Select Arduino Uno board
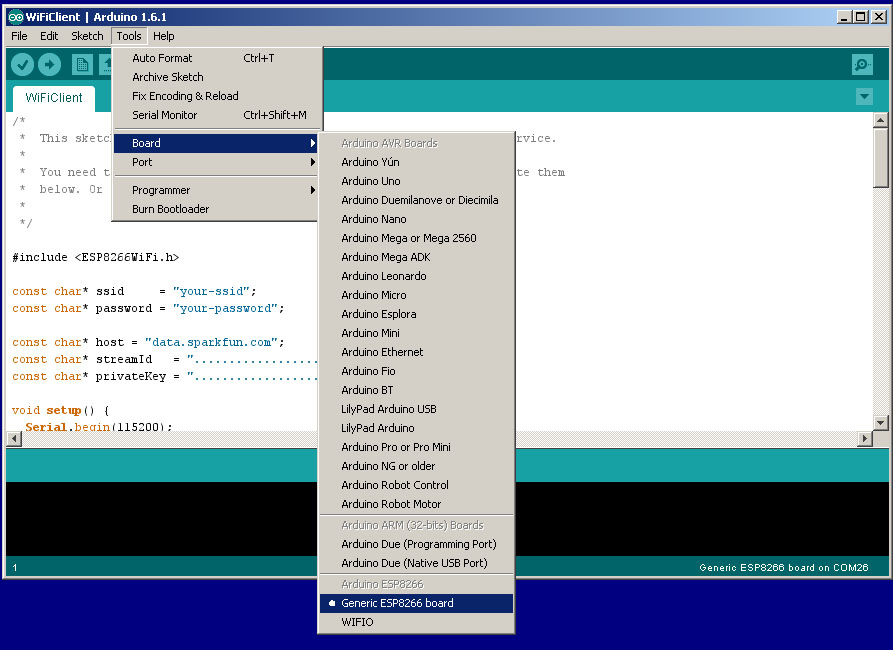Viewport: 893px width, 650px height. [416, 181]
